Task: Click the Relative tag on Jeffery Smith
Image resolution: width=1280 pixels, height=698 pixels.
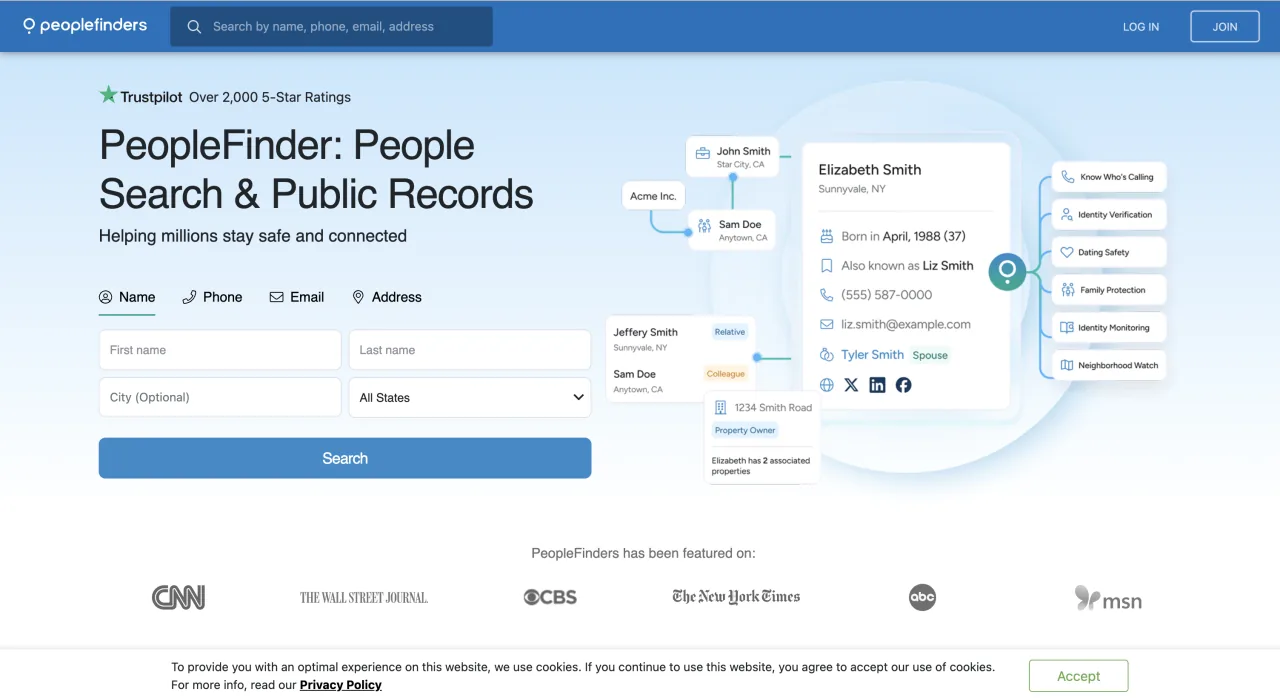Action: tap(730, 332)
